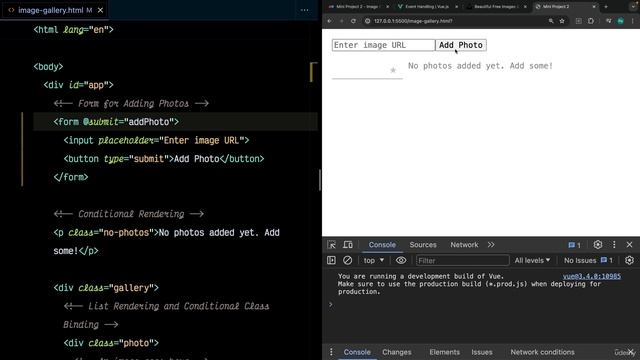Close the image-gallery.html editor tab

coord(100,10)
